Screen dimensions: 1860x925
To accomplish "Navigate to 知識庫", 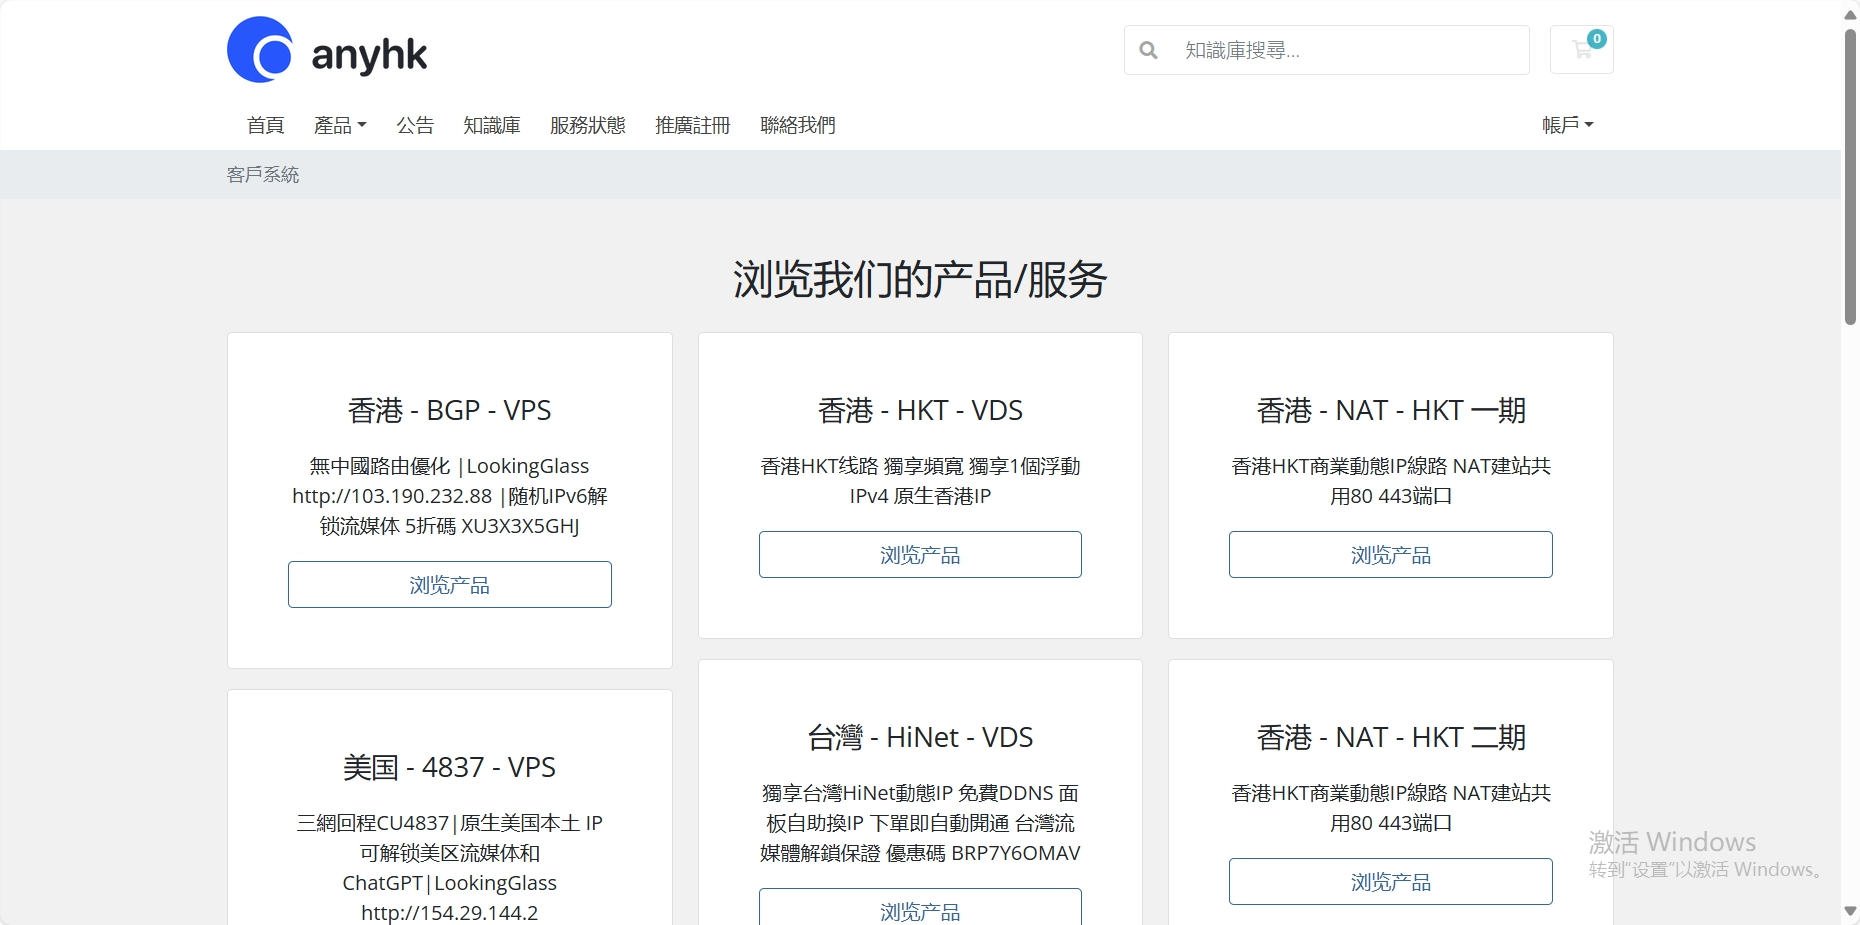I will pos(491,124).
